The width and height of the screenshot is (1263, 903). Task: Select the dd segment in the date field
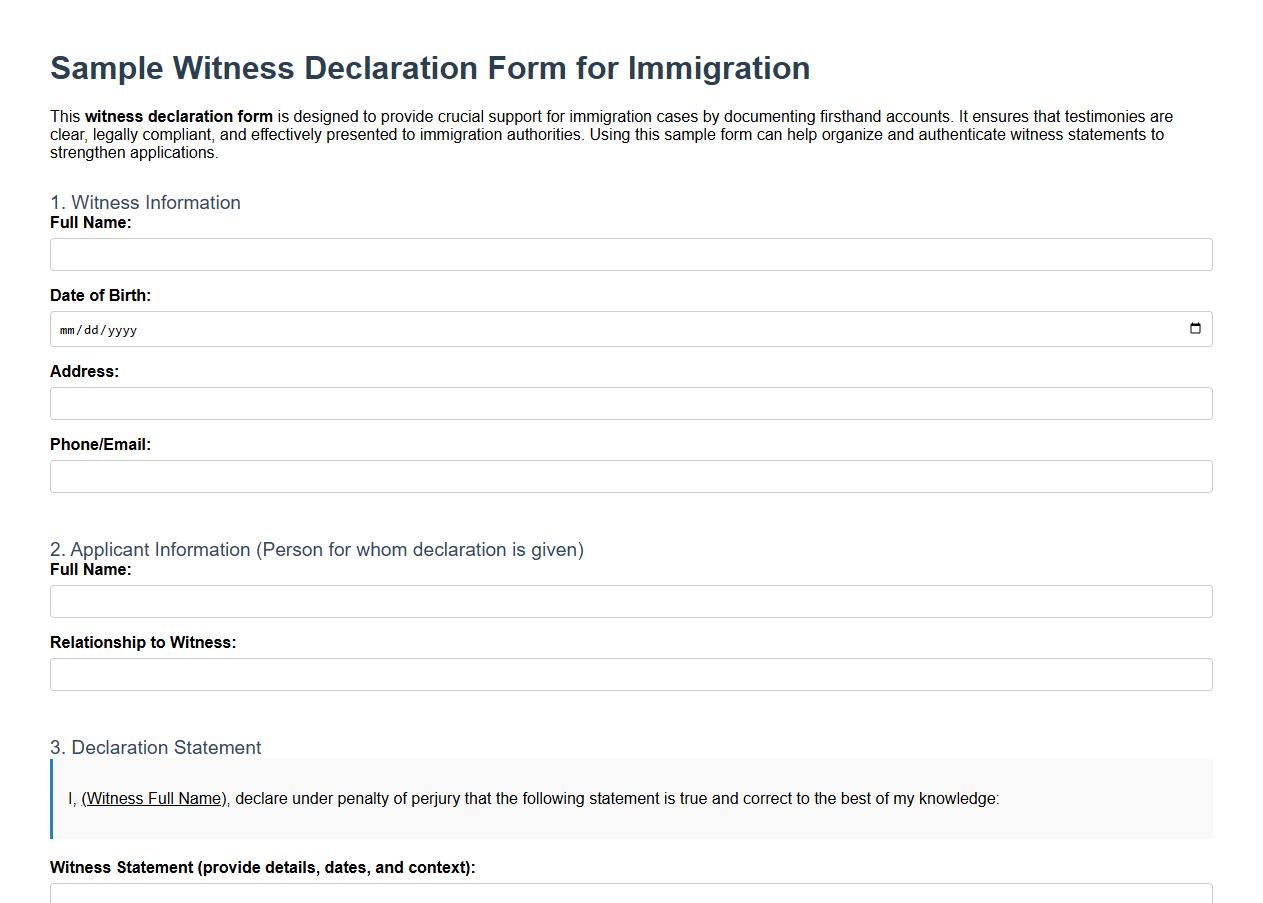(92, 328)
